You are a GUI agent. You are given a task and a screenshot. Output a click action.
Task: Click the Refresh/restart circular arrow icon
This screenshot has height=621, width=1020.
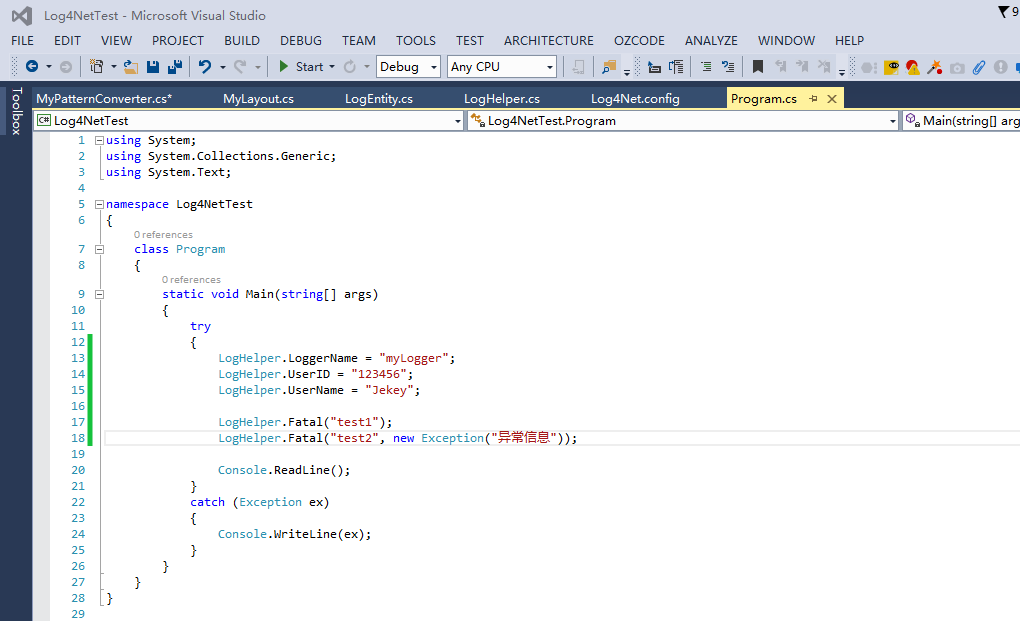350,66
